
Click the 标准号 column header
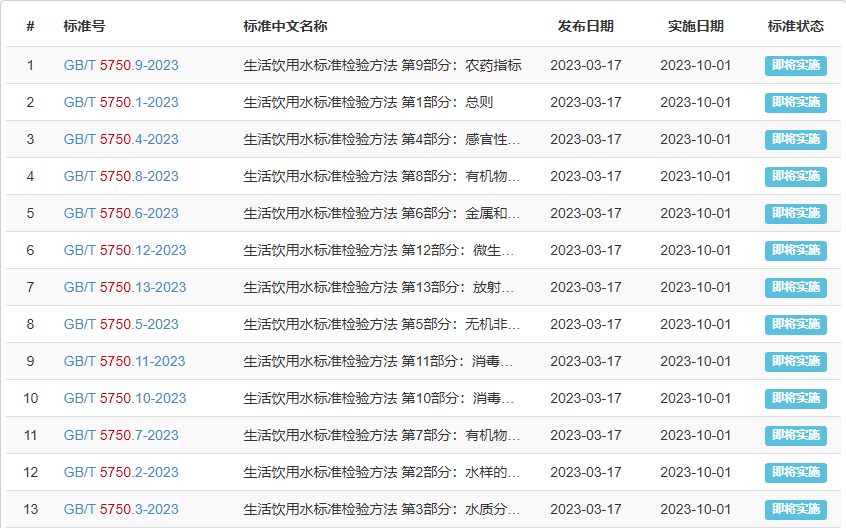(x=84, y=26)
